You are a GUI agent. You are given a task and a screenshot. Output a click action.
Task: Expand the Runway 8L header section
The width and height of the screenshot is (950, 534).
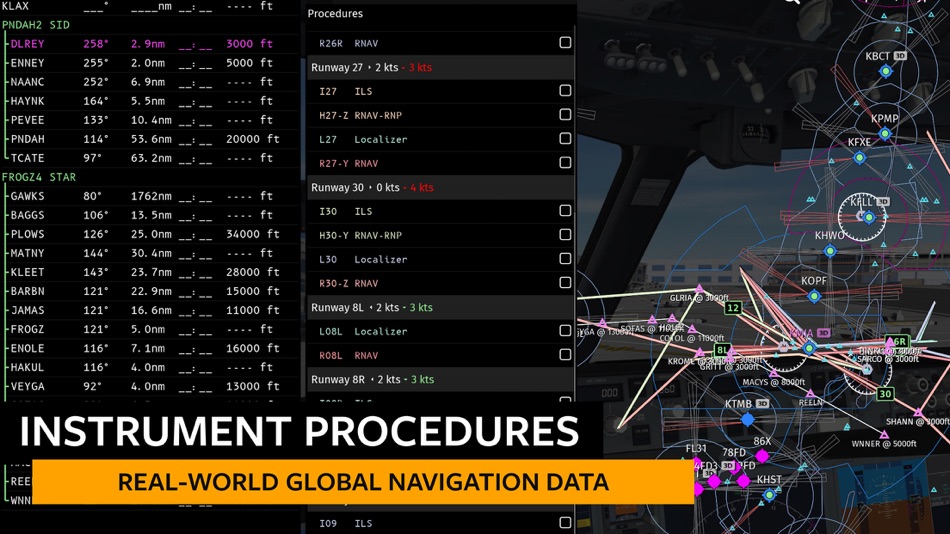click(440, 307)
